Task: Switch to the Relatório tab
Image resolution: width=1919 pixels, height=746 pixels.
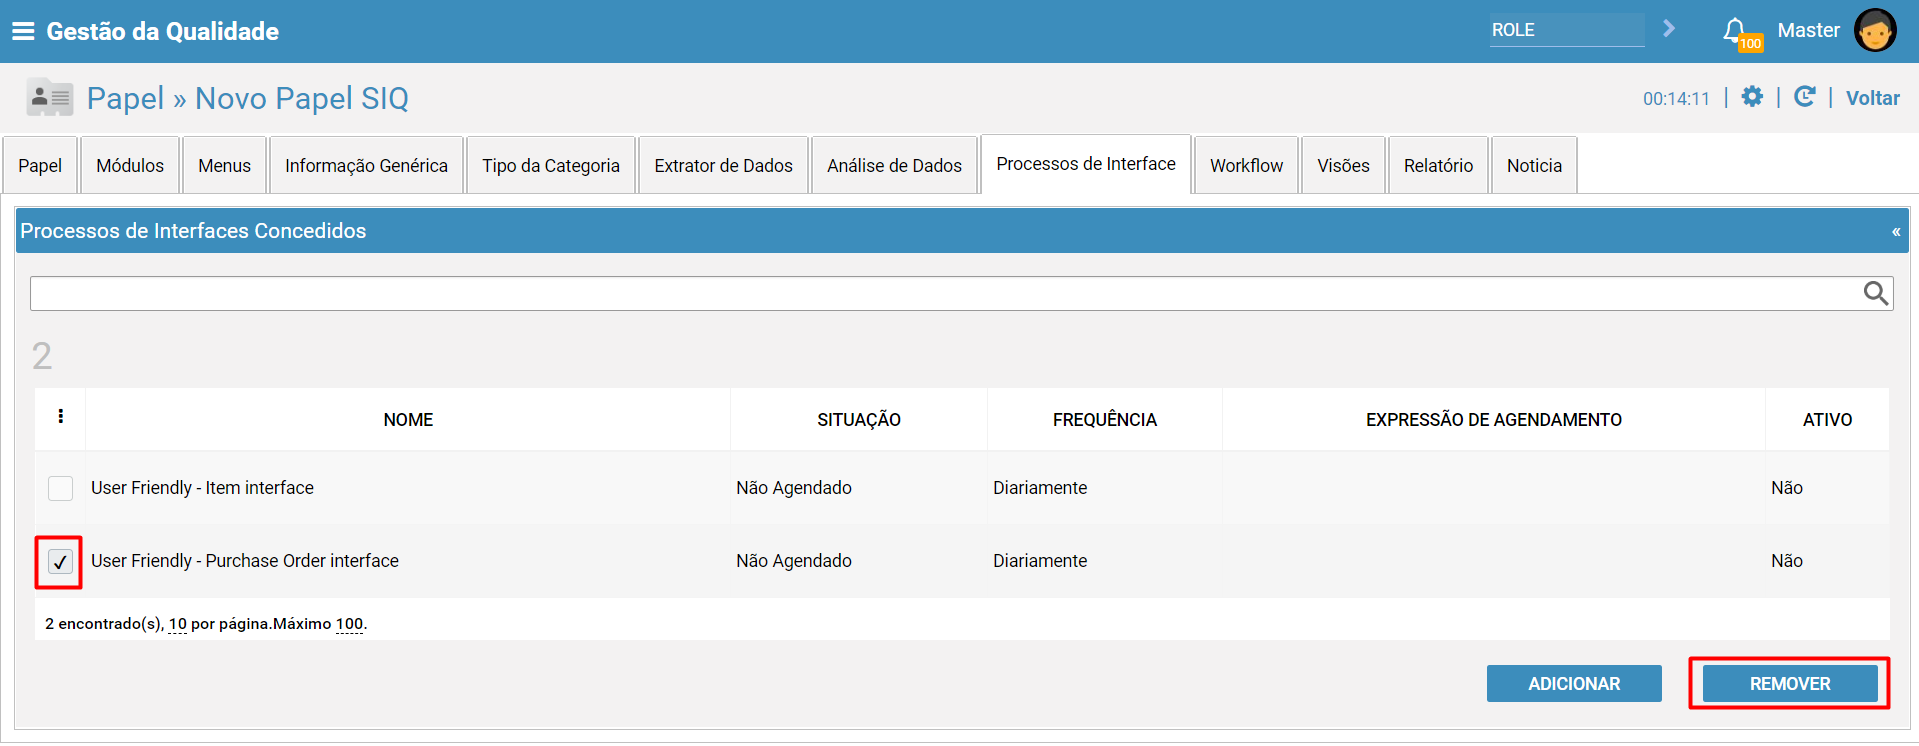Action: point(1438,165)
